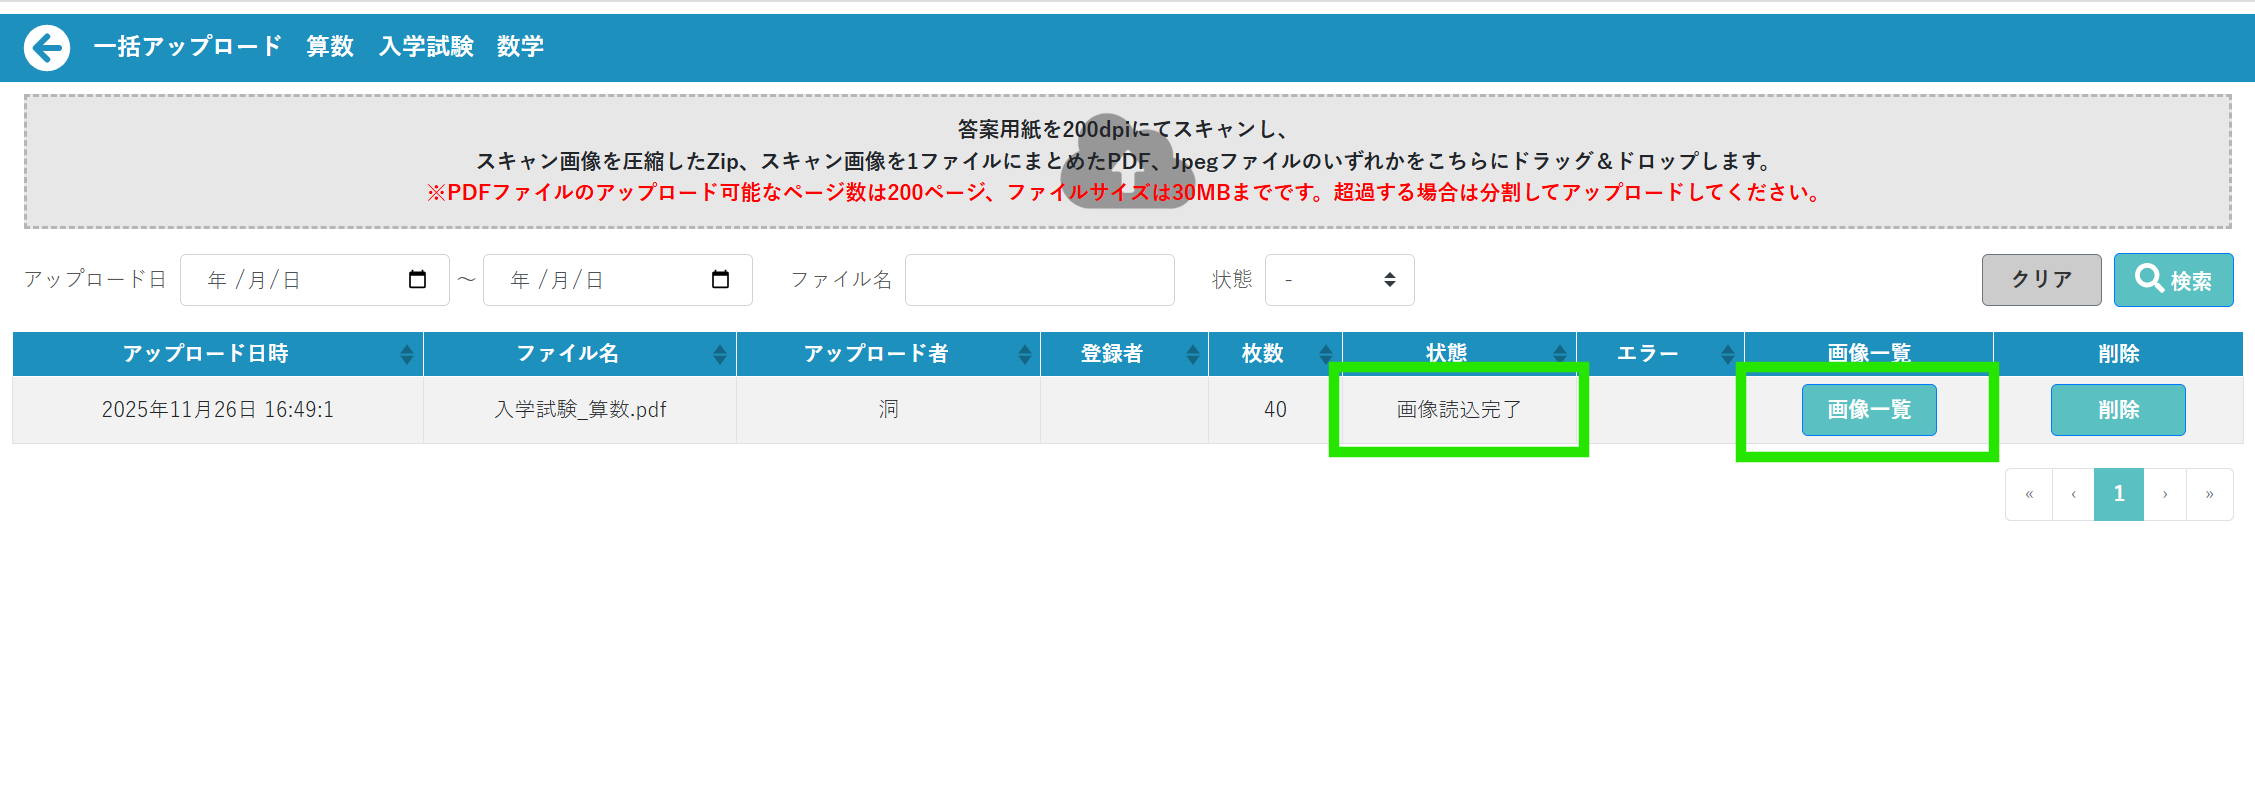This screenshot has height=802, width=2255.
Task: Expand the 状態 filter dropdown
Action: coord(1339,280)
